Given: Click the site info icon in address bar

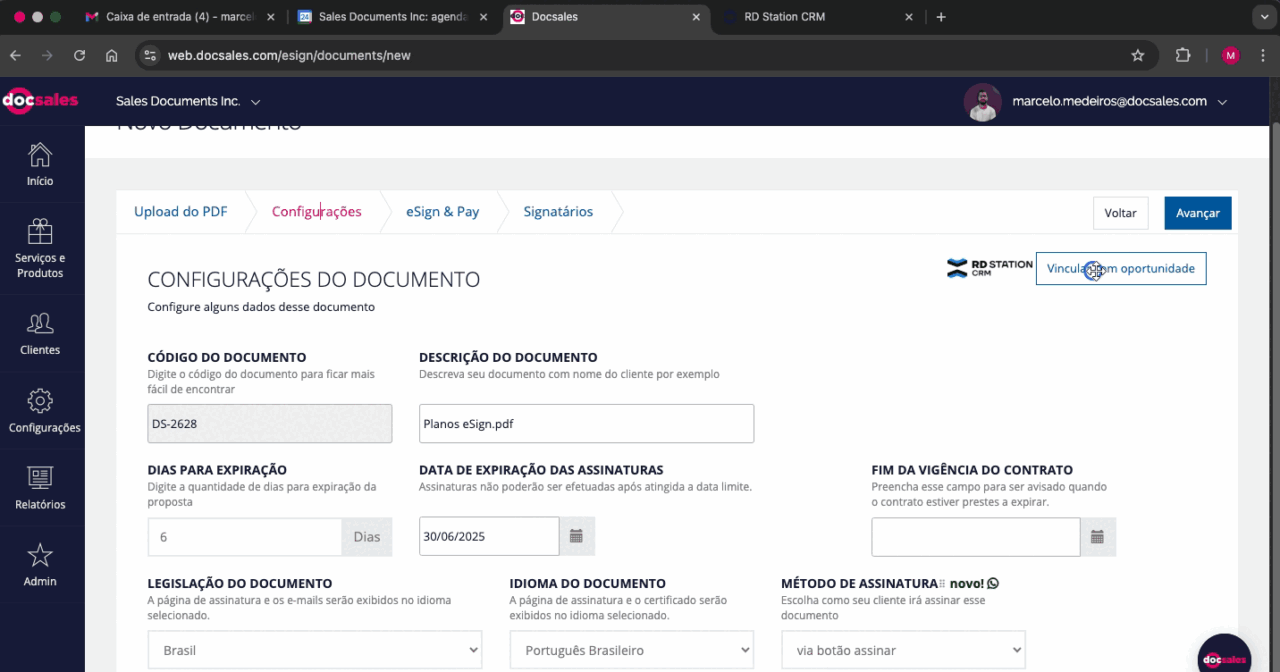Looking at the screenshot, I should point(150,55).
